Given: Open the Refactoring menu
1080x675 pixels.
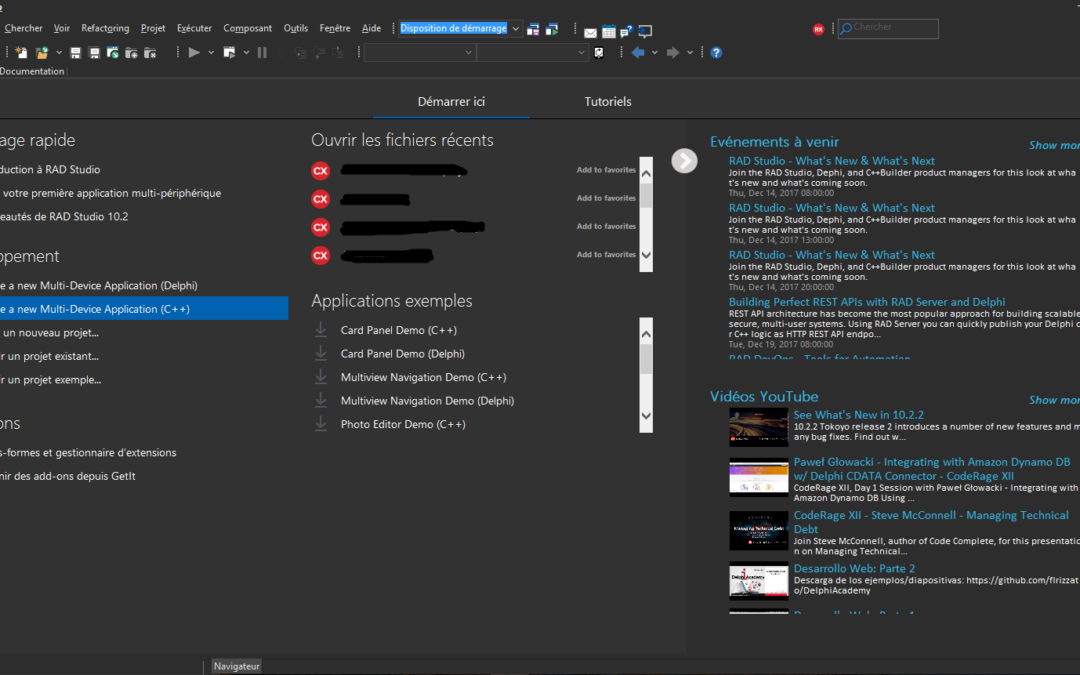Looking at the screenshot, I should click(x=105, y=28).
